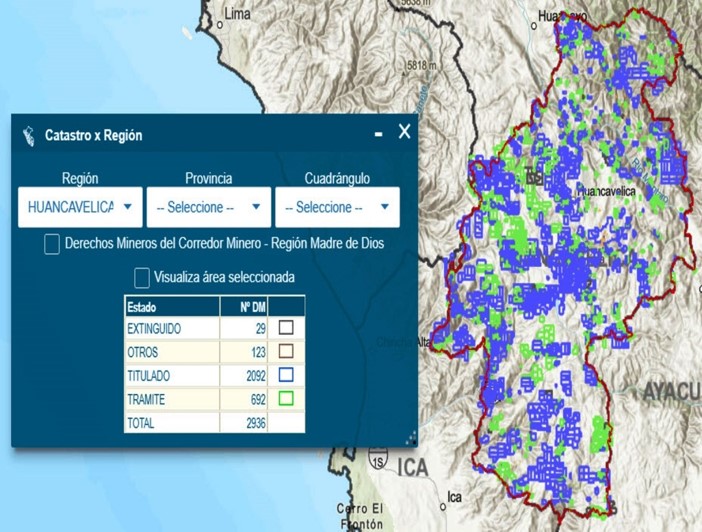The image size is (702, 532).
Task: Select the TRAMITE row label
Action: (146, 400)
